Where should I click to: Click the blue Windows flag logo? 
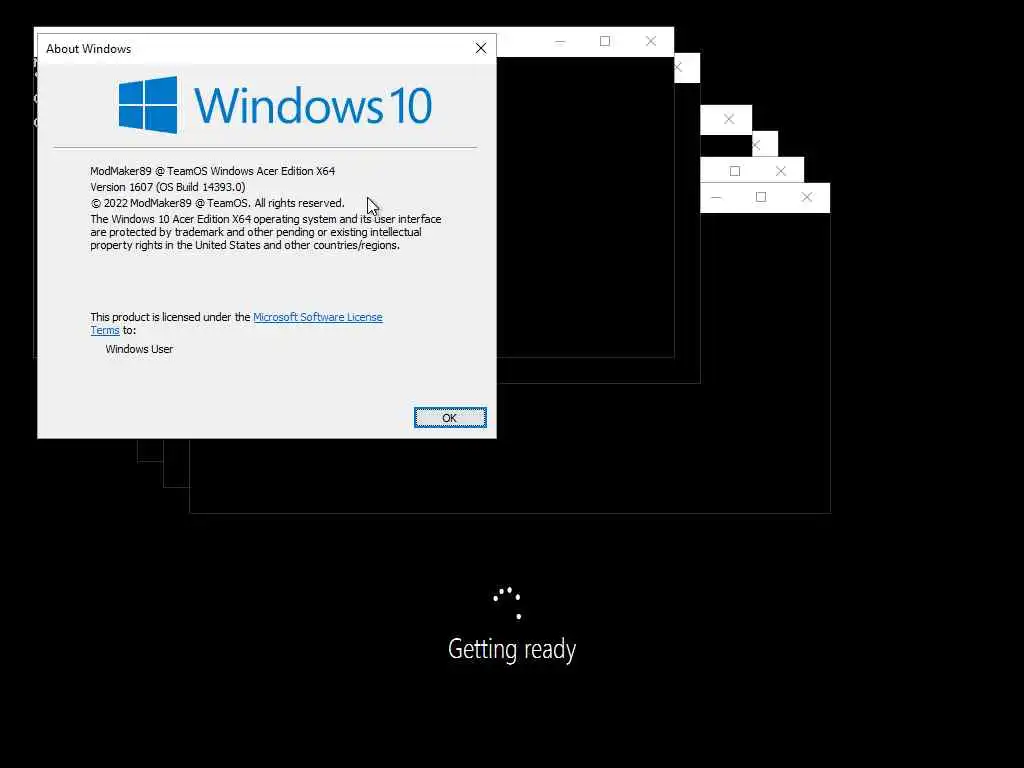148,104
